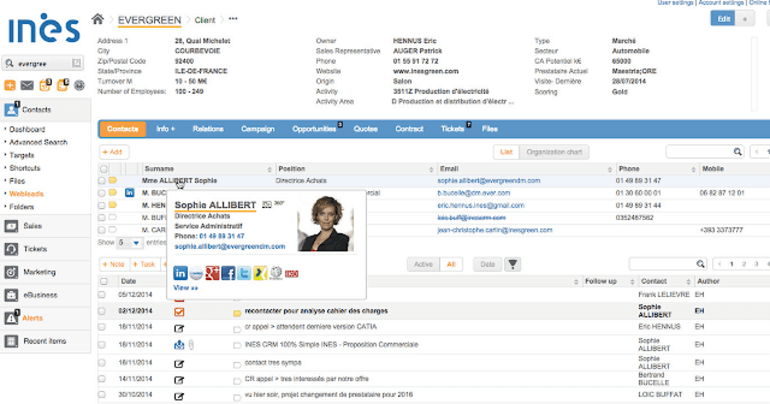Click the funnel filter icon beside Date button
The image size is (770, 404).
click(513, 265)
